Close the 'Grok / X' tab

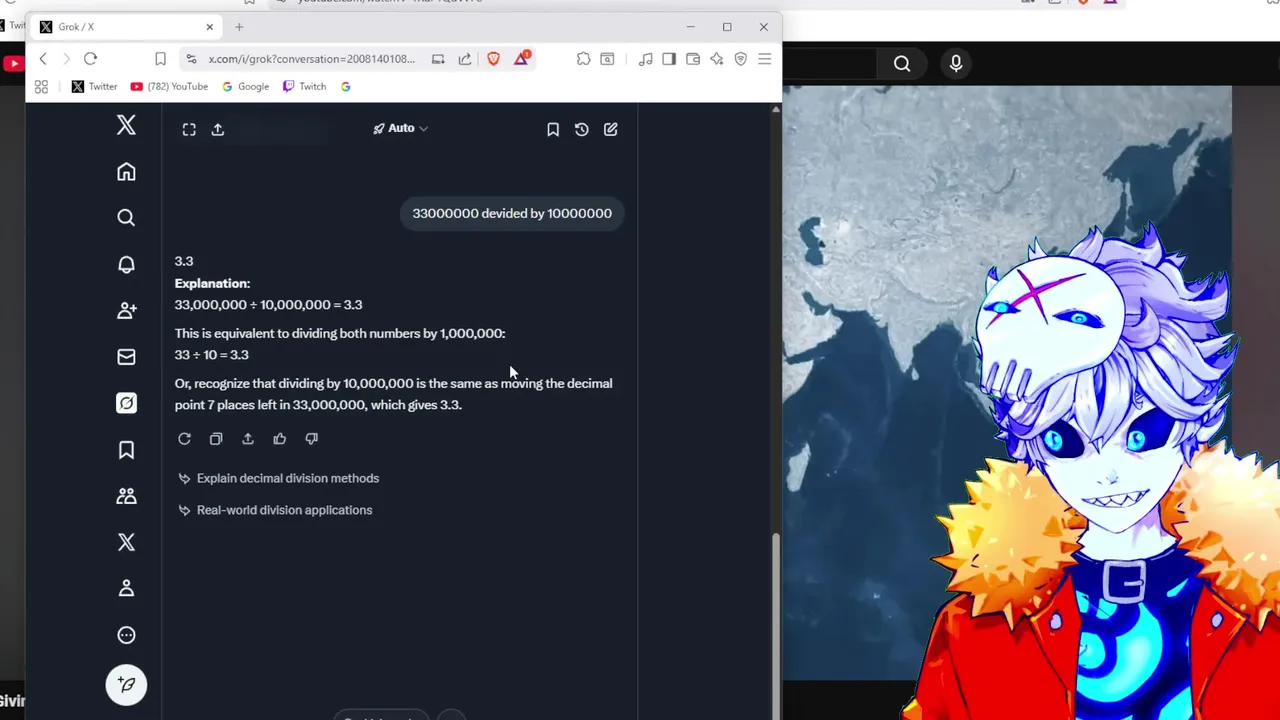209,27
